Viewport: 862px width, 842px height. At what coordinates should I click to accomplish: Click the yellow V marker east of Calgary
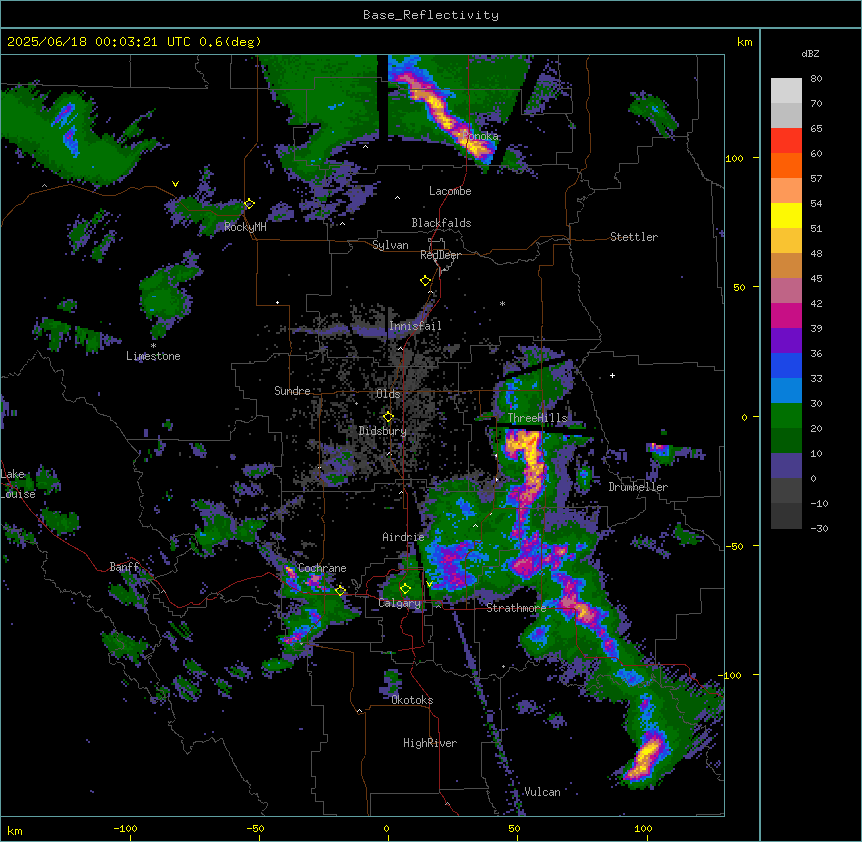click(x=429, y=584)
